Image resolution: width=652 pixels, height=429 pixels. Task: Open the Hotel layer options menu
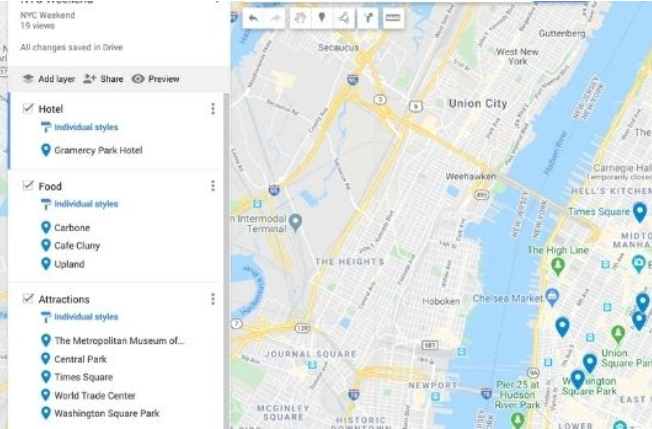point(213,109)
